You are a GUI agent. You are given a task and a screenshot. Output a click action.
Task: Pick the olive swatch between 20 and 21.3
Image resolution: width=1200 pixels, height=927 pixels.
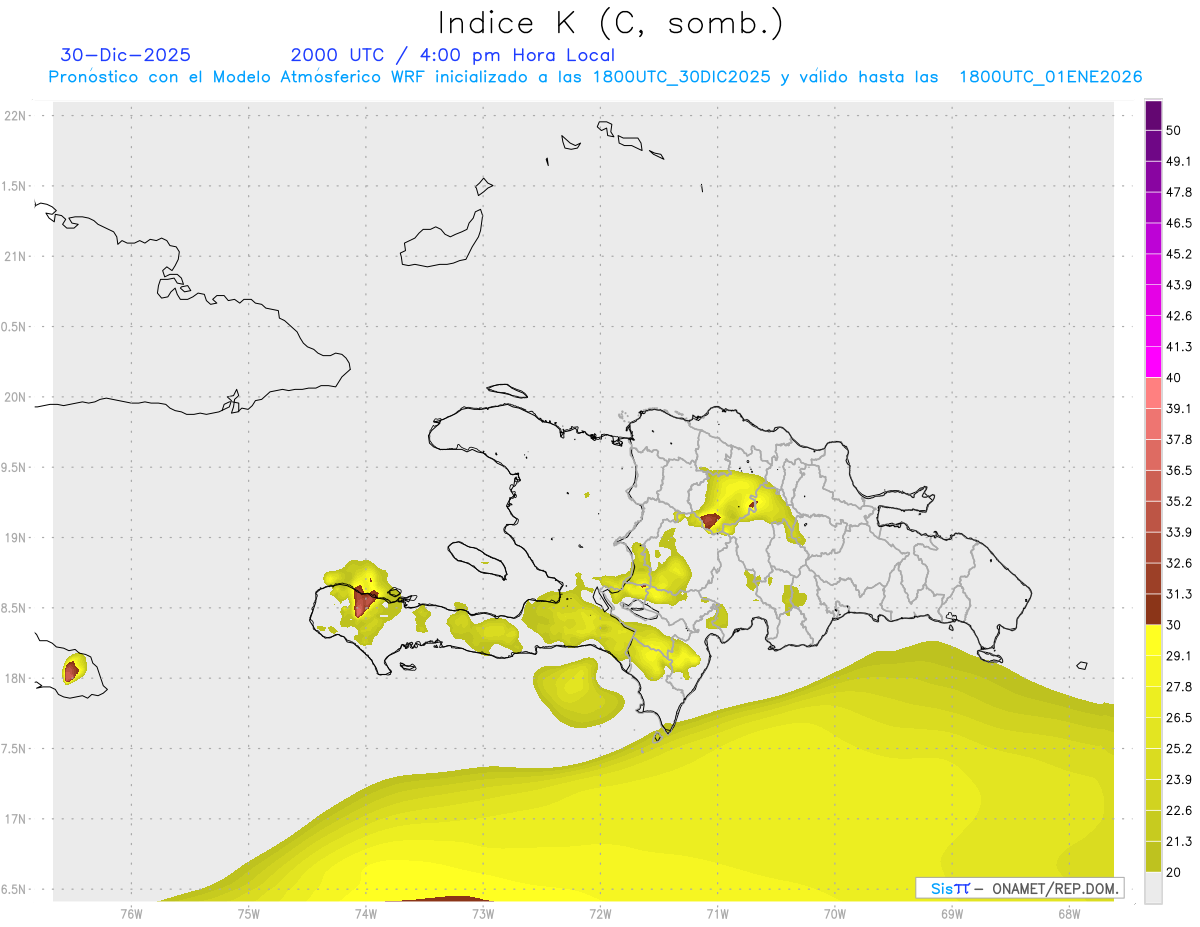tap(1153, 857)
